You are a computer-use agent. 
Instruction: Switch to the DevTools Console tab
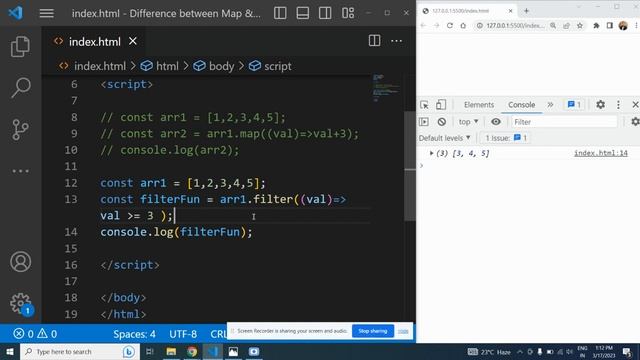click(x=522, y=105)
